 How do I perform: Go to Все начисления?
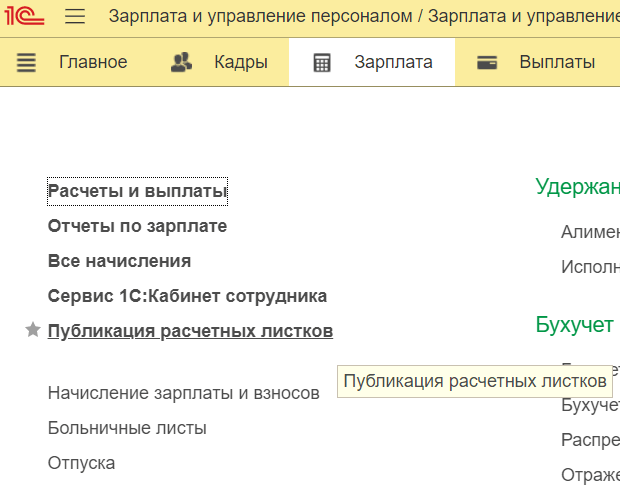tap(119, 261)
